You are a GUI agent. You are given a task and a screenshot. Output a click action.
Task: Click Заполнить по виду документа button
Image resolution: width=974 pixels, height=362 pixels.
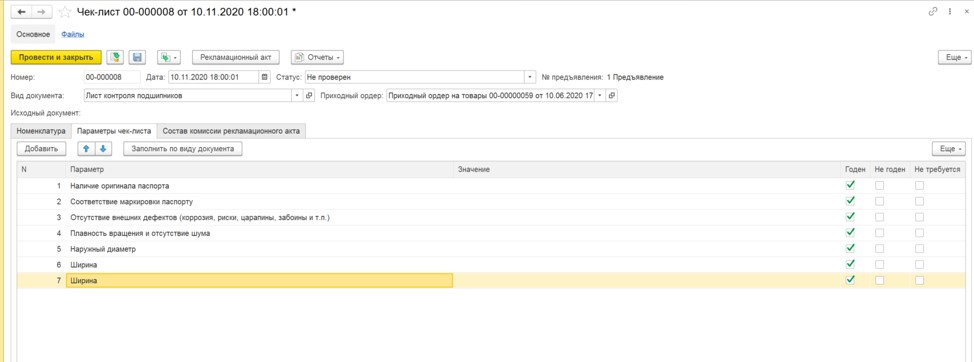183,149
